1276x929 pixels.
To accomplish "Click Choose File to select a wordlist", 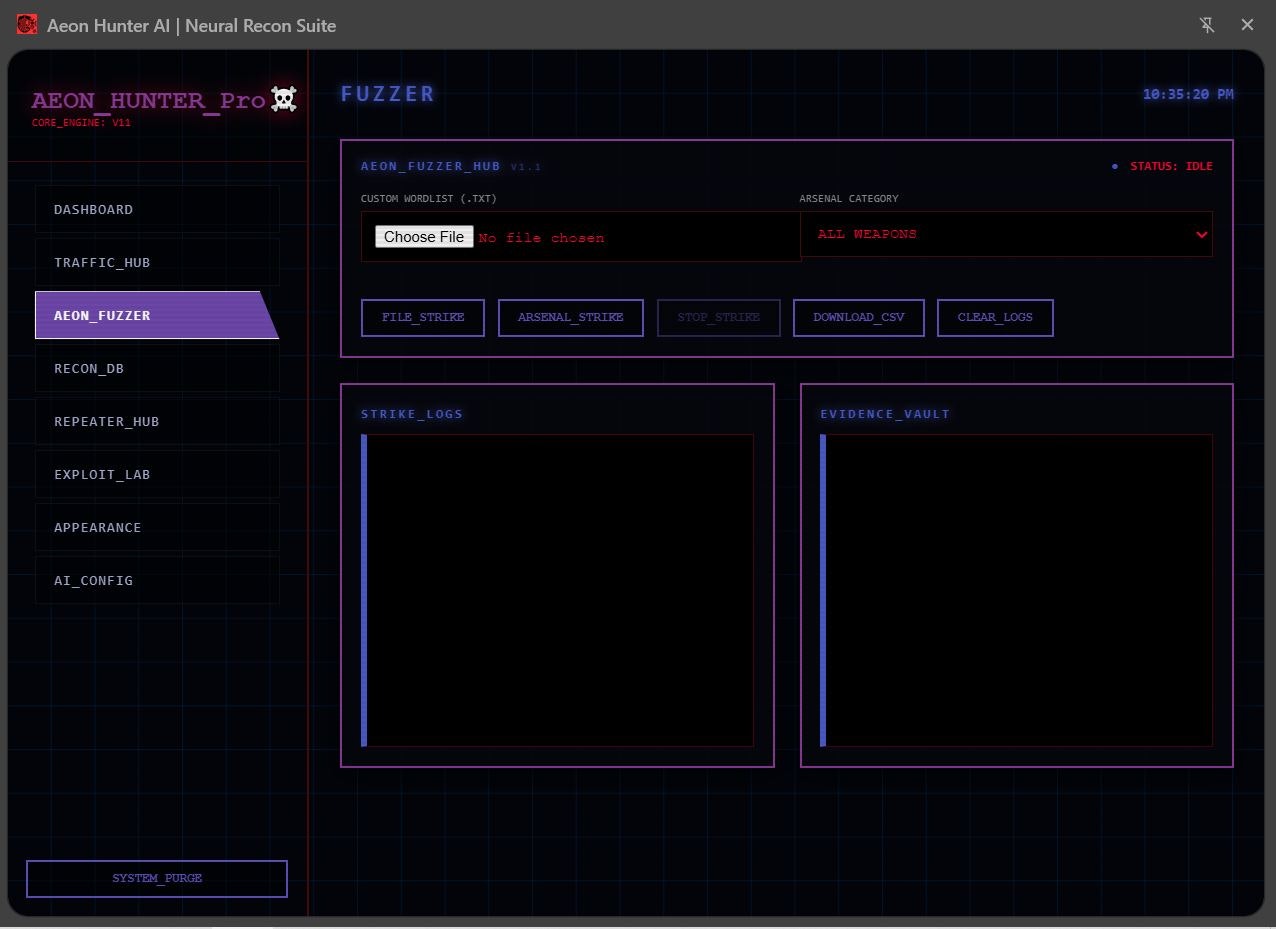I will tap(423, 236).
